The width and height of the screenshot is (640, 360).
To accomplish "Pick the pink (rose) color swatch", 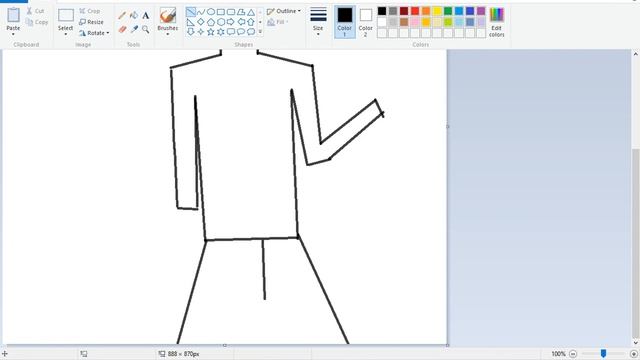I will point(415,22).
